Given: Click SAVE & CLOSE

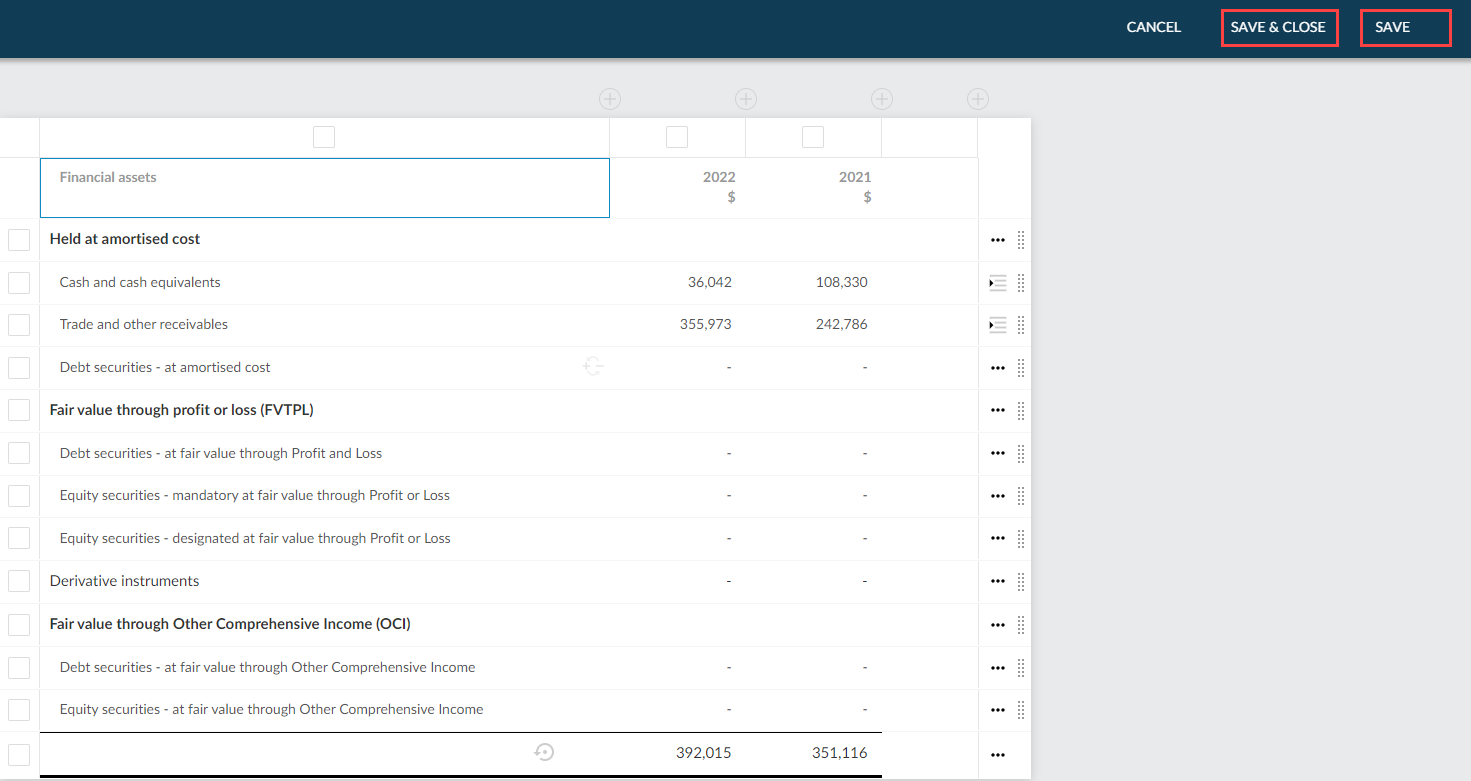Looking at the screenshot, I should 1279,27.
